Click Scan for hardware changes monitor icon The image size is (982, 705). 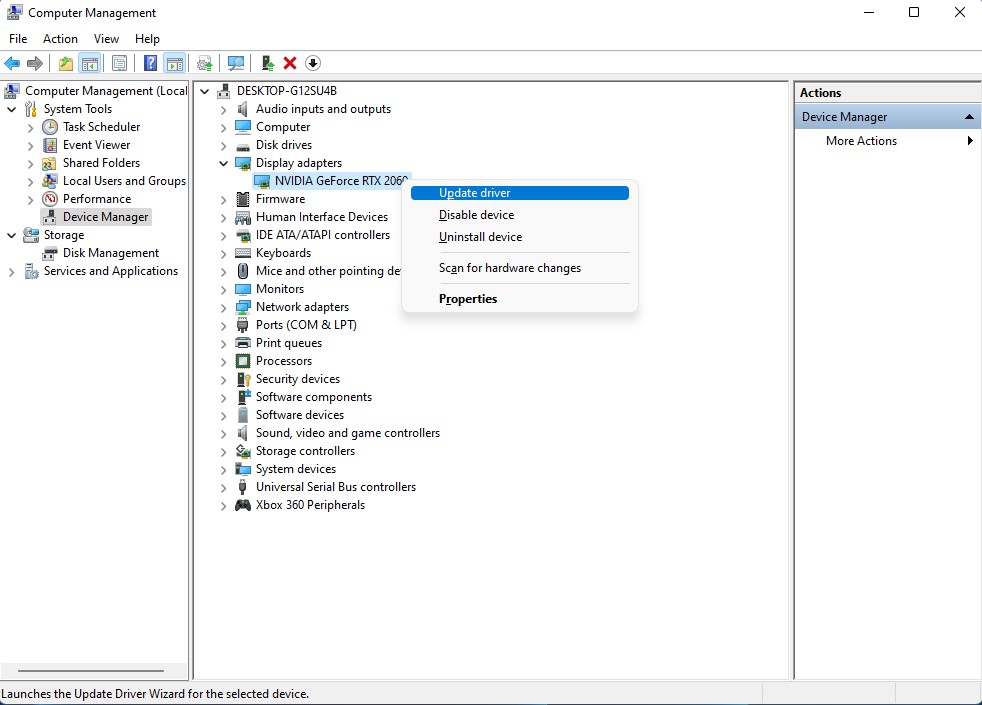pos(236,63)
